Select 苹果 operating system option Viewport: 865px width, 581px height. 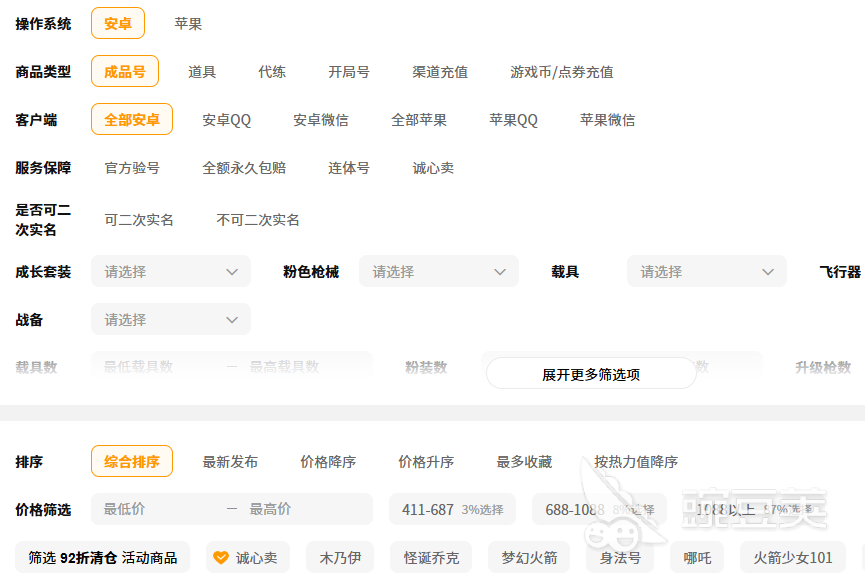[x=188, y=24]
